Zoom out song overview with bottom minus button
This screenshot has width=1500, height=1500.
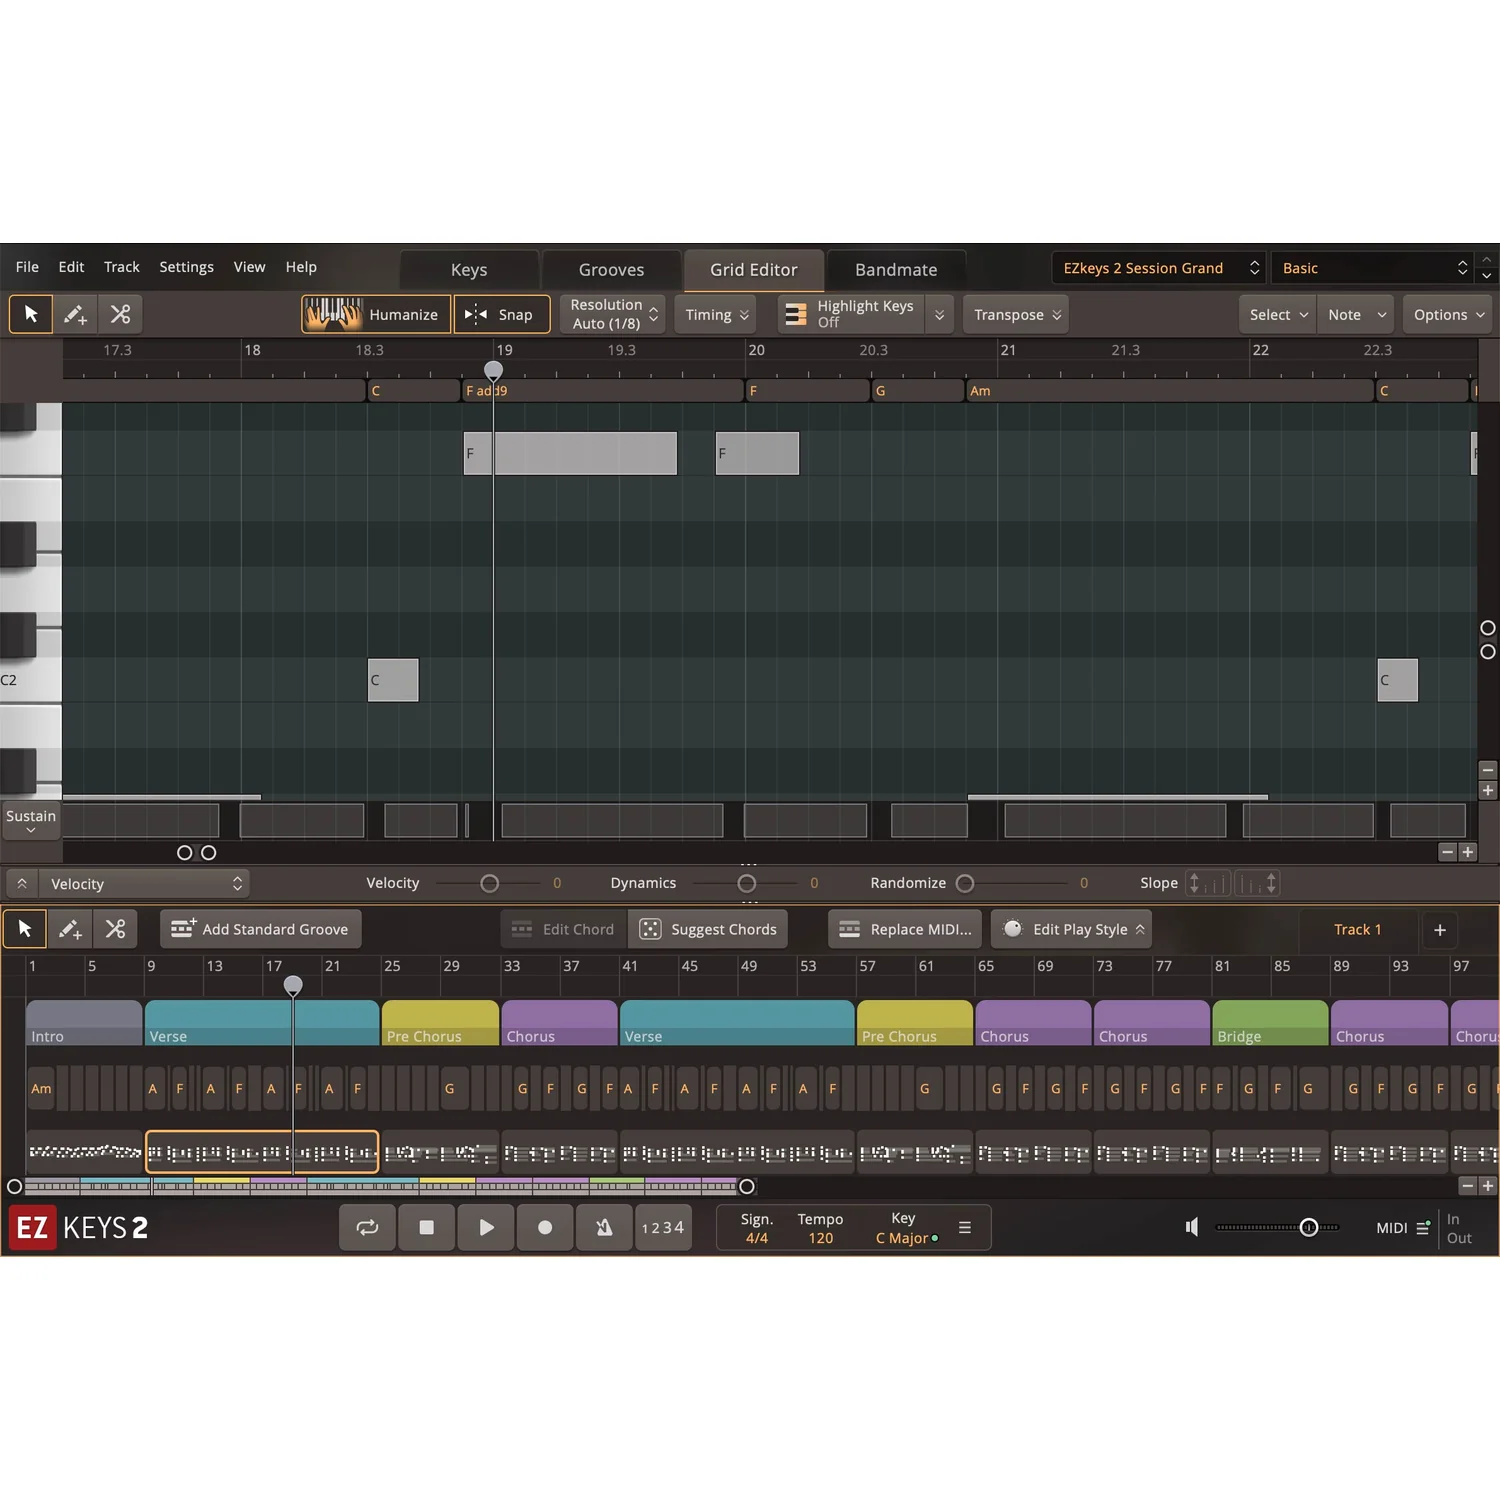tap(1467, 1186)
